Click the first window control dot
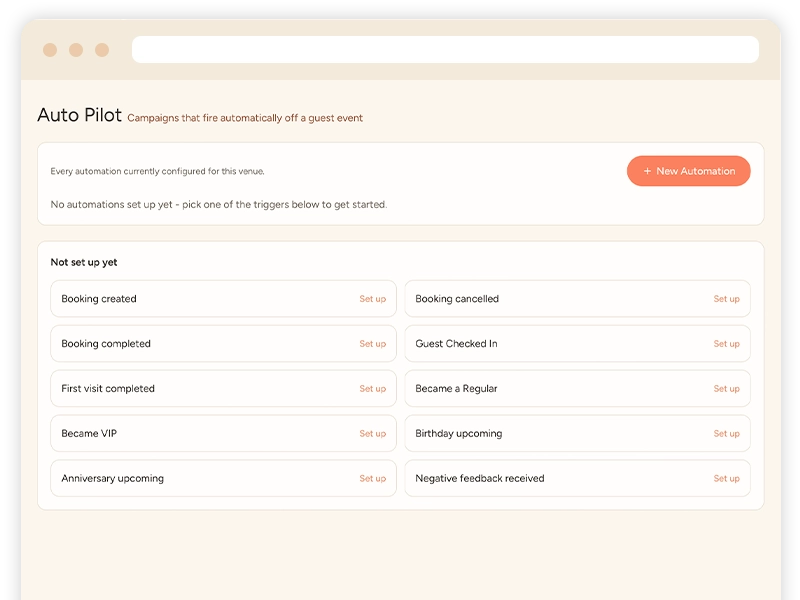 (50, 50)
